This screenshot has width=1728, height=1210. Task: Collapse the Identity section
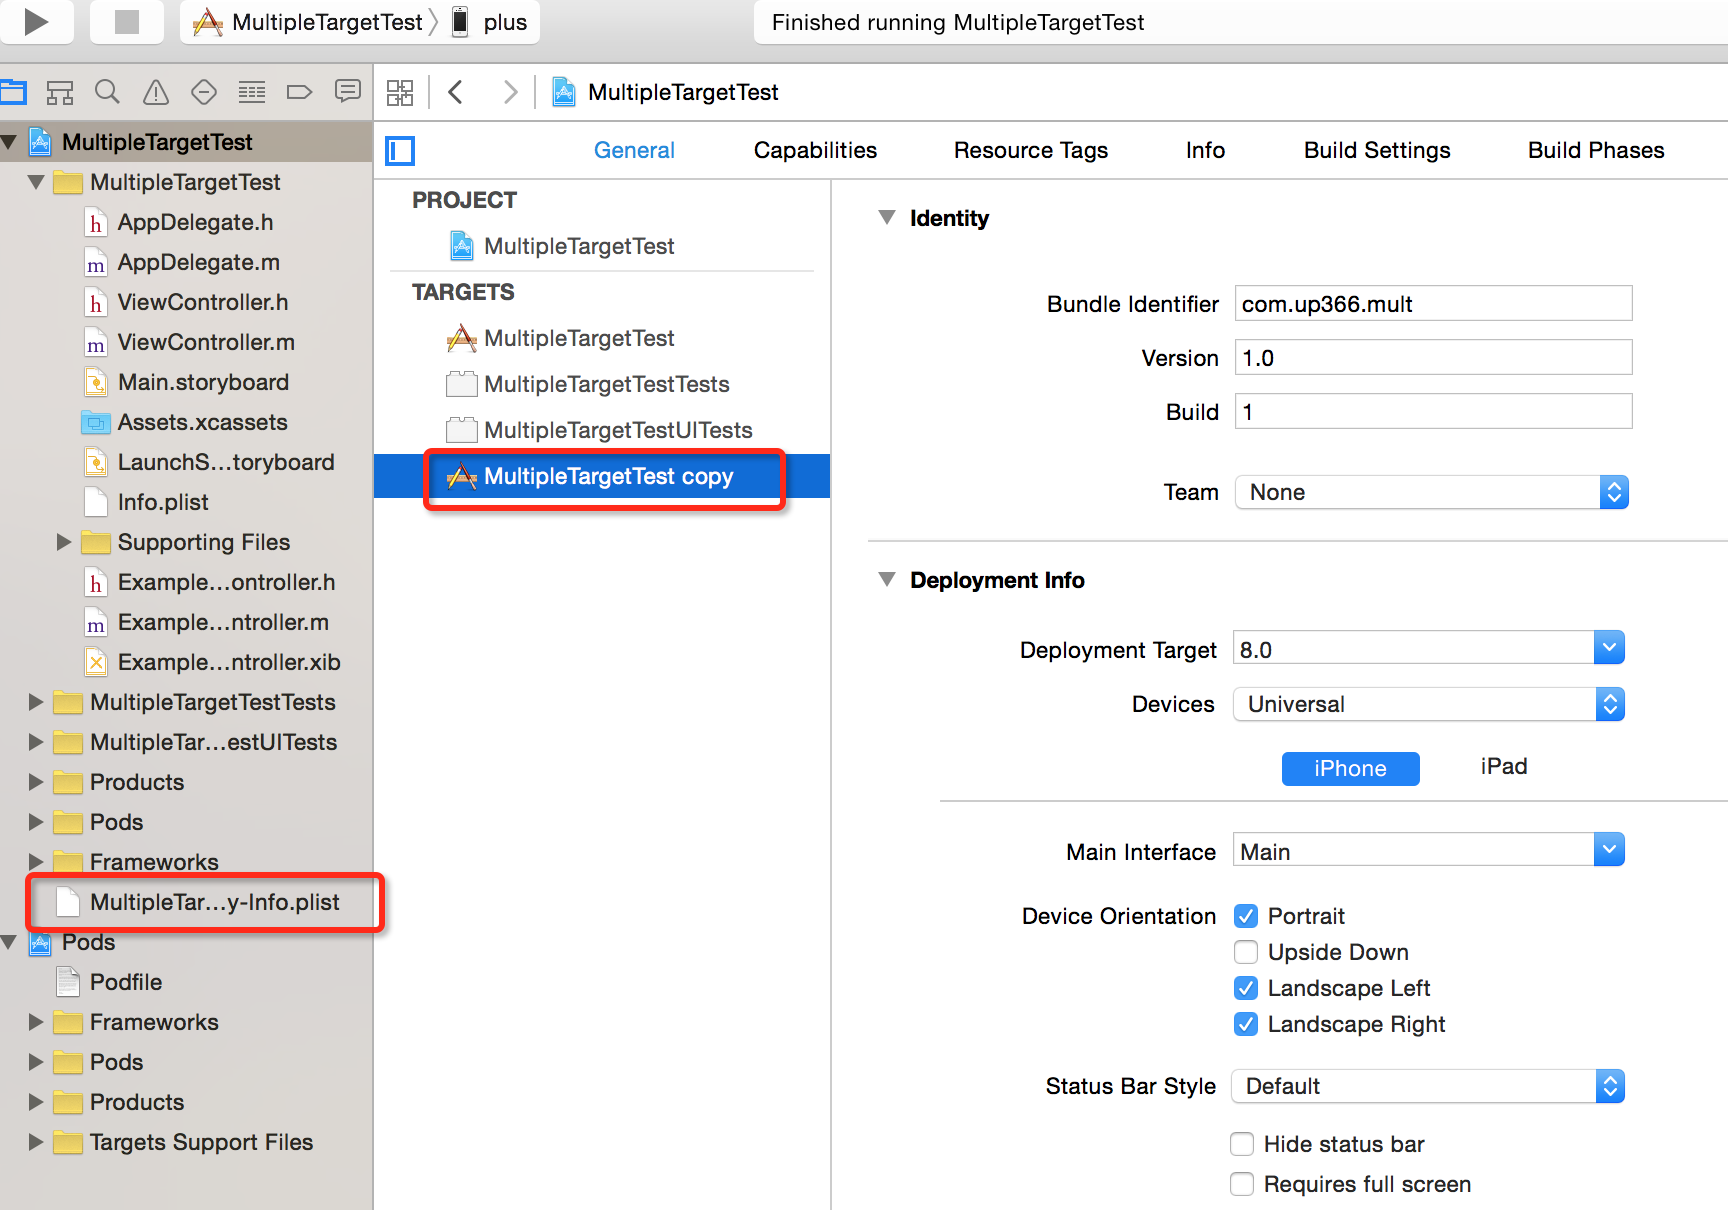tap(886, 217)
